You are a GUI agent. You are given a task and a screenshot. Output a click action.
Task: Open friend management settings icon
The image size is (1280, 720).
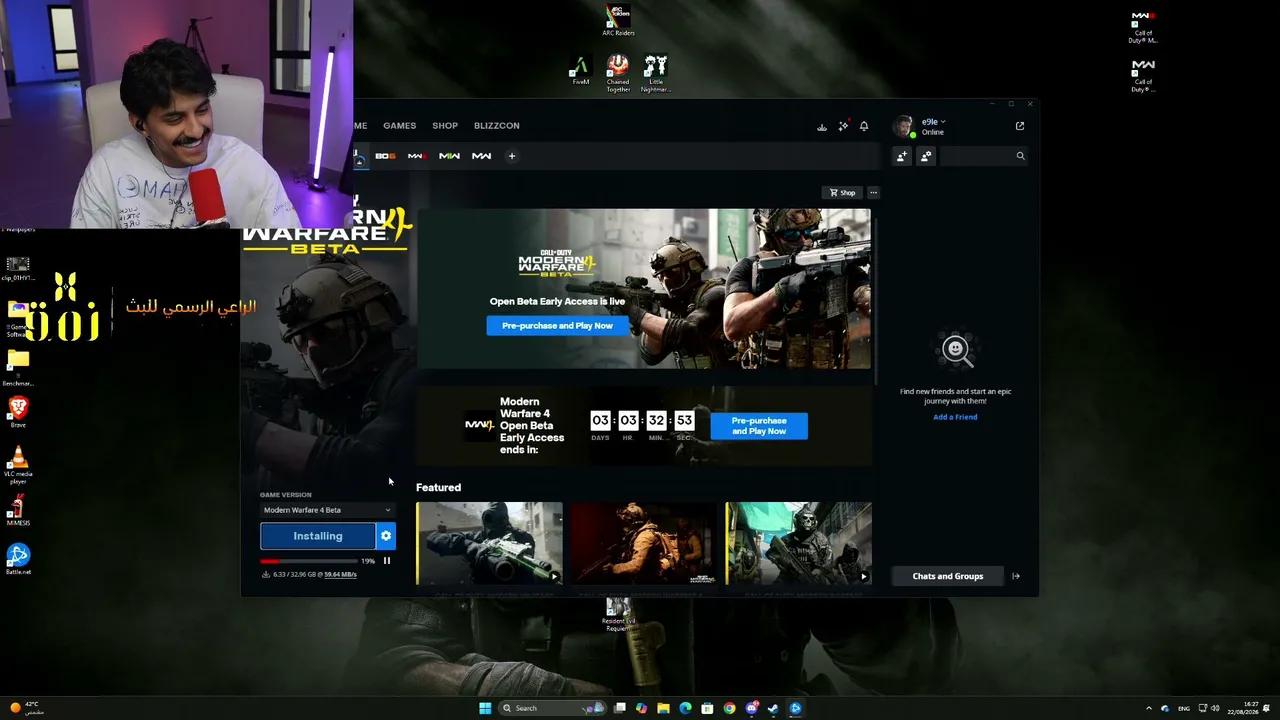(926, 156)
